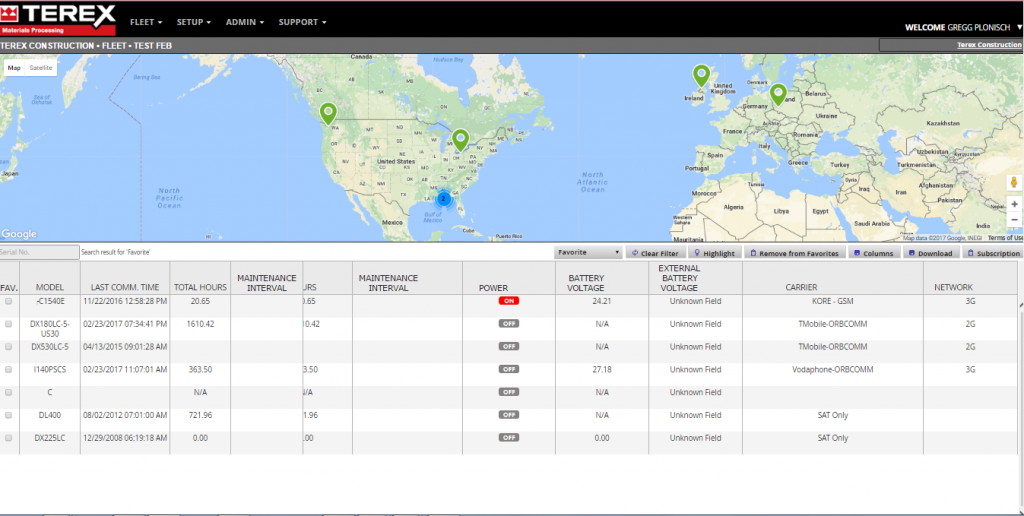1024x516 pixels.
Task: Click the Highlight button
Action: (714, 253)
